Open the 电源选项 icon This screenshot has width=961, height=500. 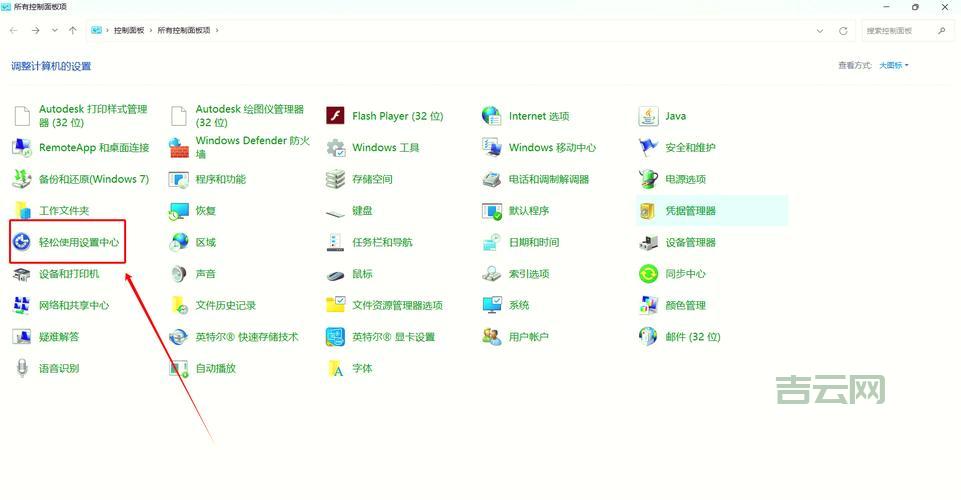[648, 179]
